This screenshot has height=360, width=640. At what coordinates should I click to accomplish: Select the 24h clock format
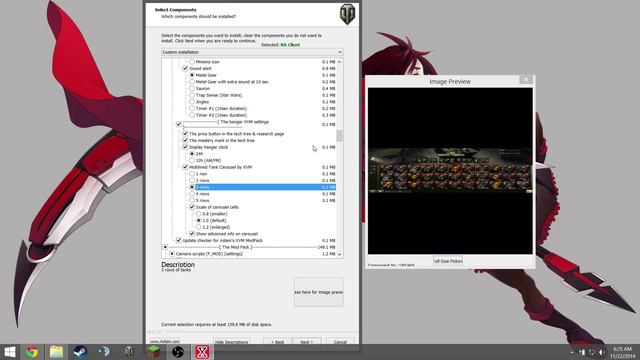192,154
